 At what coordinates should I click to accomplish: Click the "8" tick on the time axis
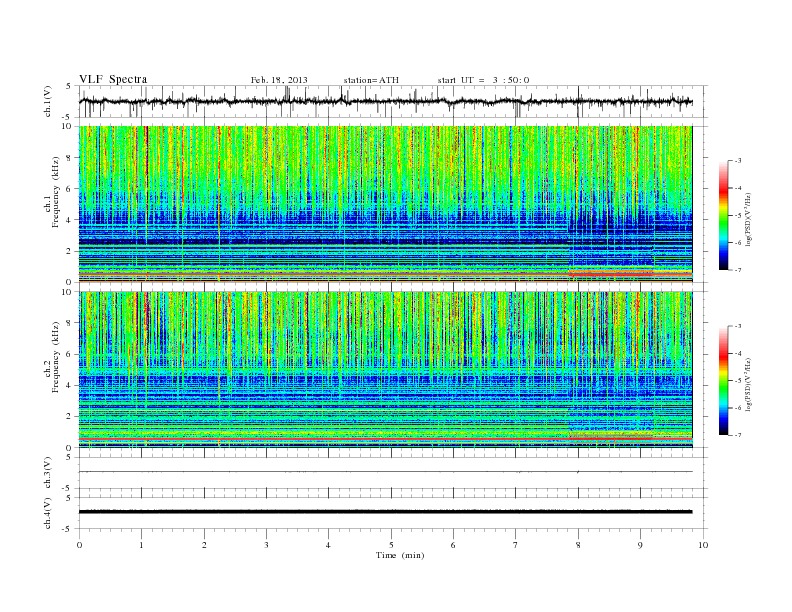[x=578, y=545]
